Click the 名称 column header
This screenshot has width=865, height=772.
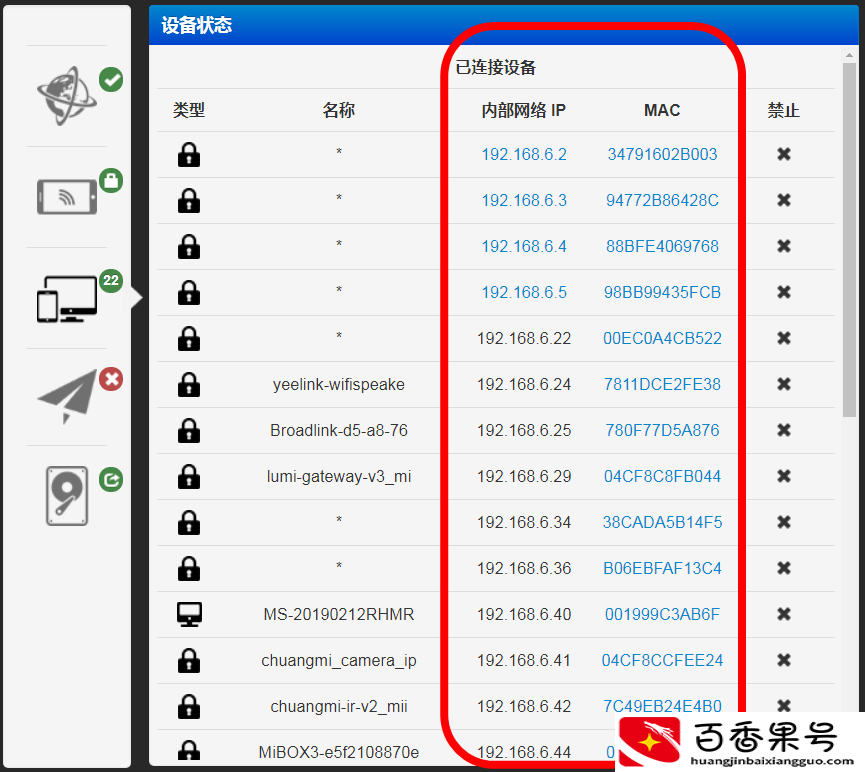click(339, 110)
